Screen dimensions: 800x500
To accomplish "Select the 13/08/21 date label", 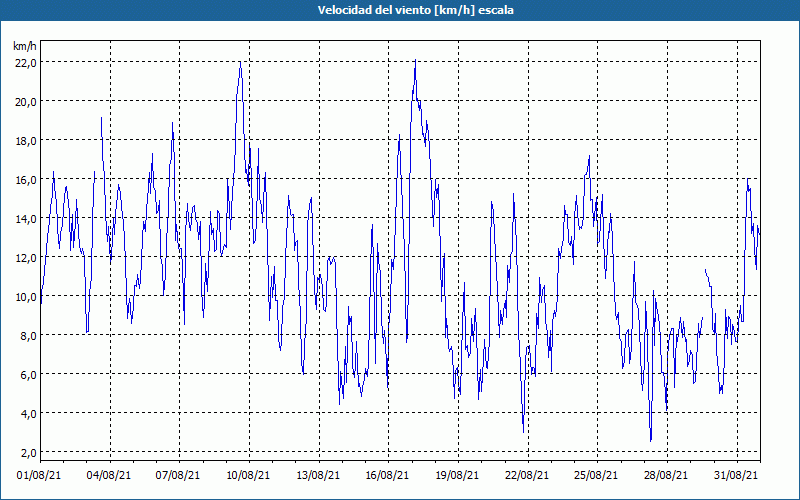I will point(318,475).
